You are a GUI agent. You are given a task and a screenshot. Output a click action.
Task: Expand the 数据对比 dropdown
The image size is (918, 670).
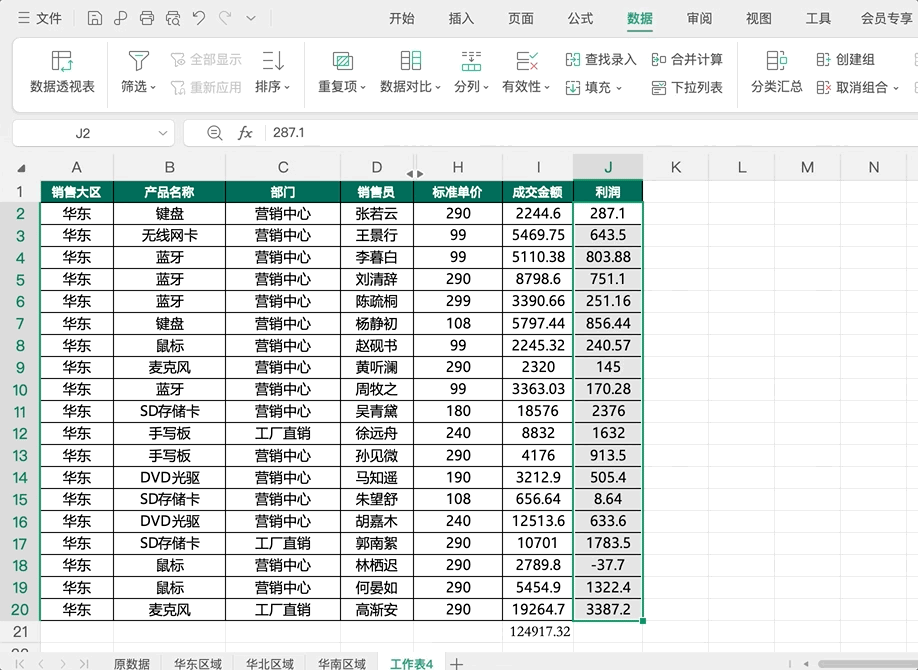tap(437, 87)
